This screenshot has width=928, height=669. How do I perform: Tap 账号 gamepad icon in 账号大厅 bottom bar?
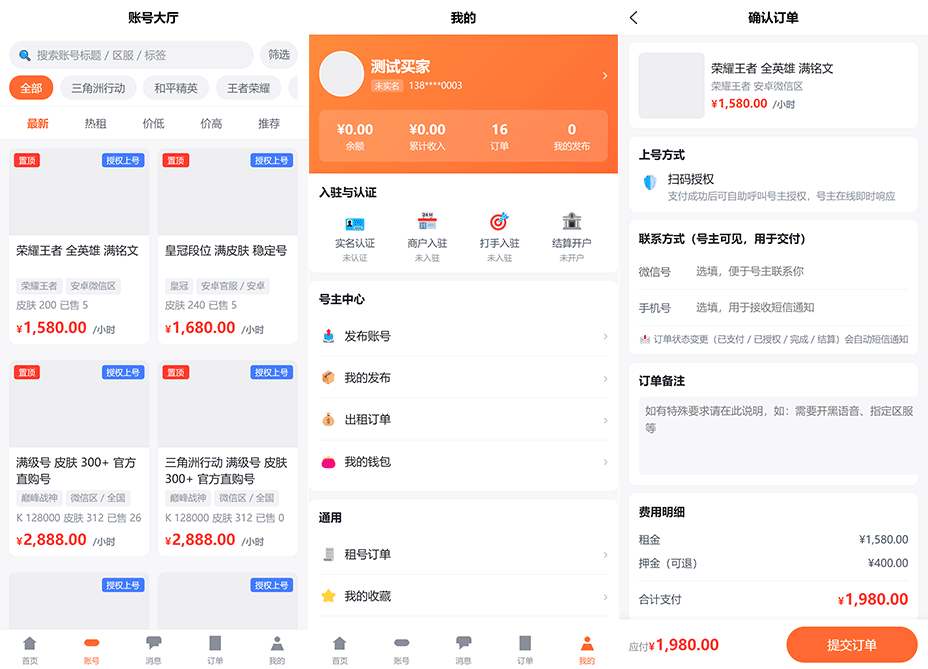(92, 643)
